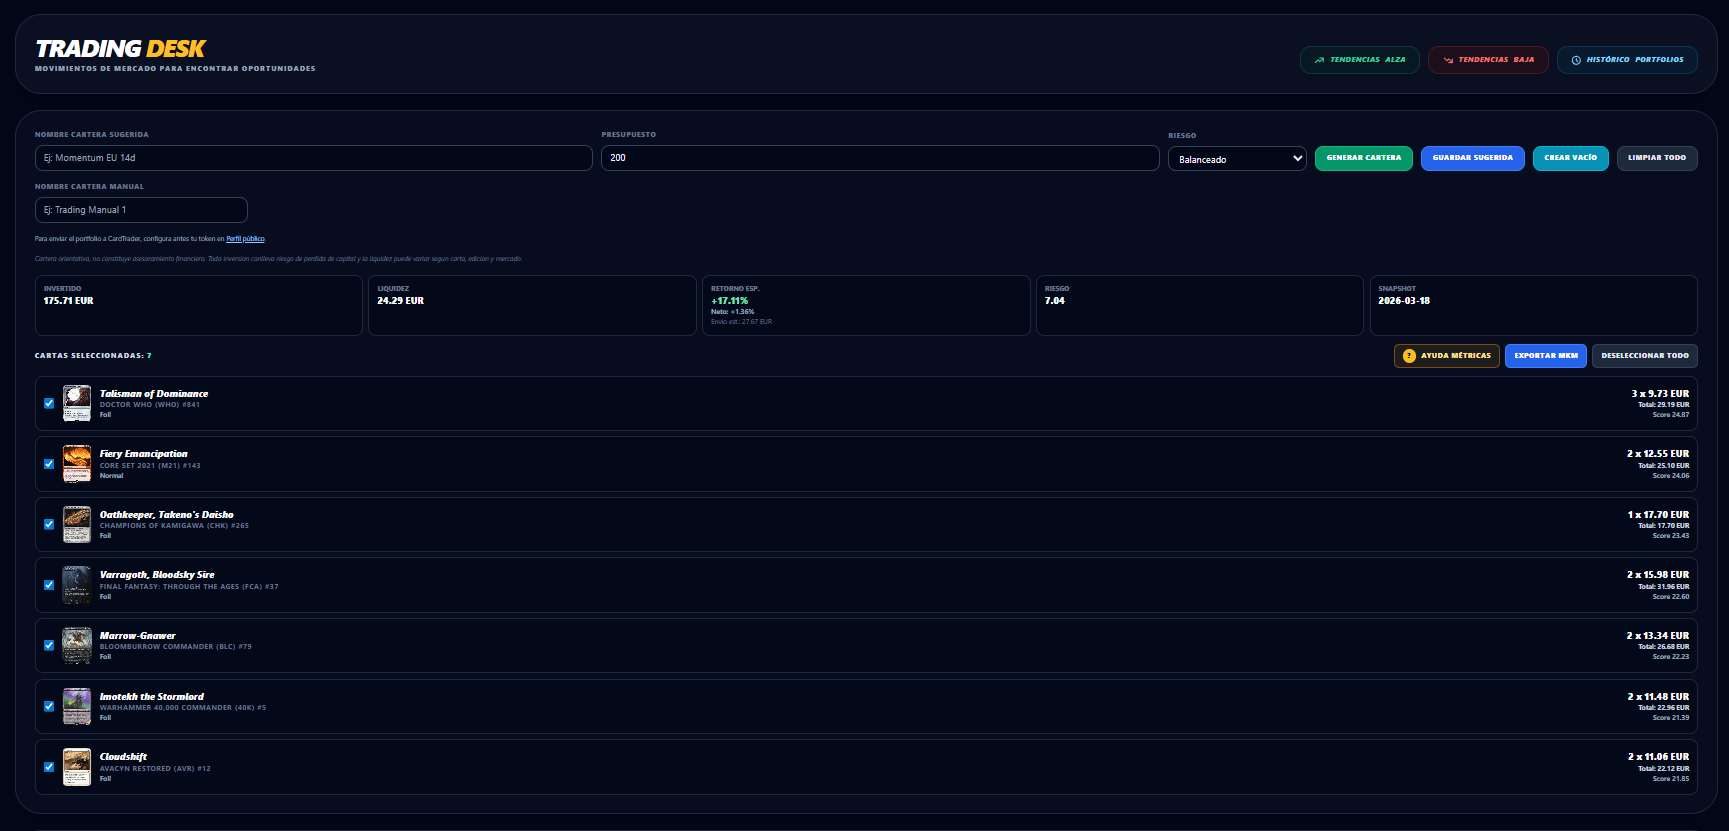Click the 1 x 17.70 EUR price
The image size is (1729, 831).
(1658, 515)
